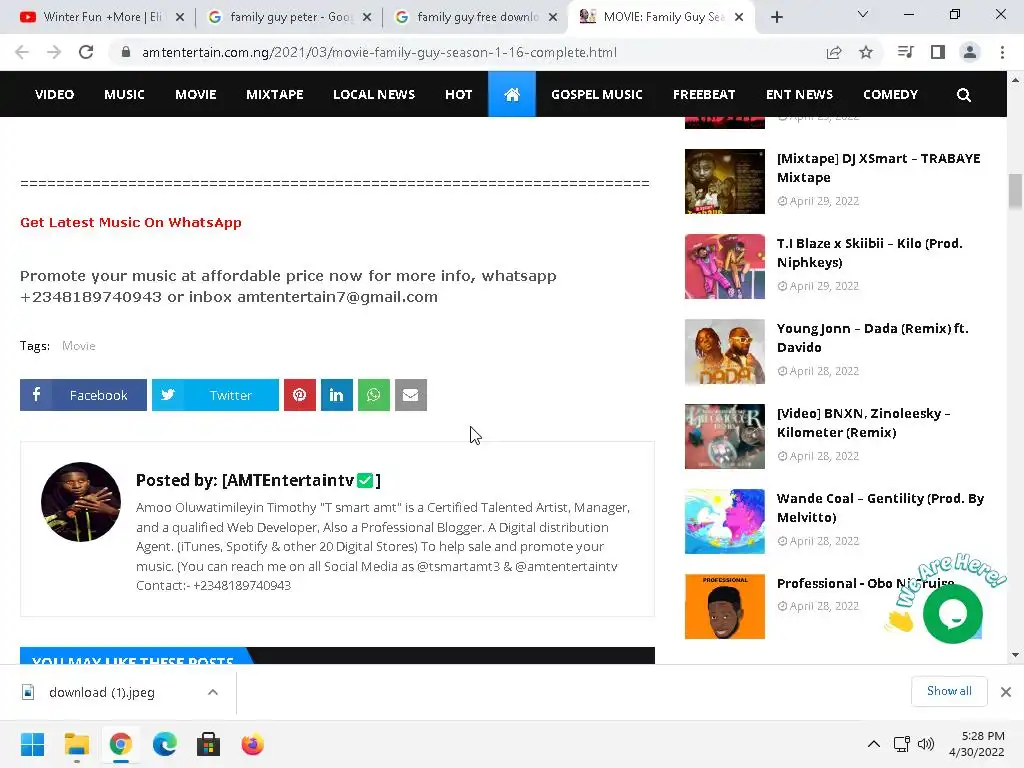Open the VIDEO menu item
The width and height of the screenshot is (1024, 768).
pyautogui.click(x=54, y=95)
